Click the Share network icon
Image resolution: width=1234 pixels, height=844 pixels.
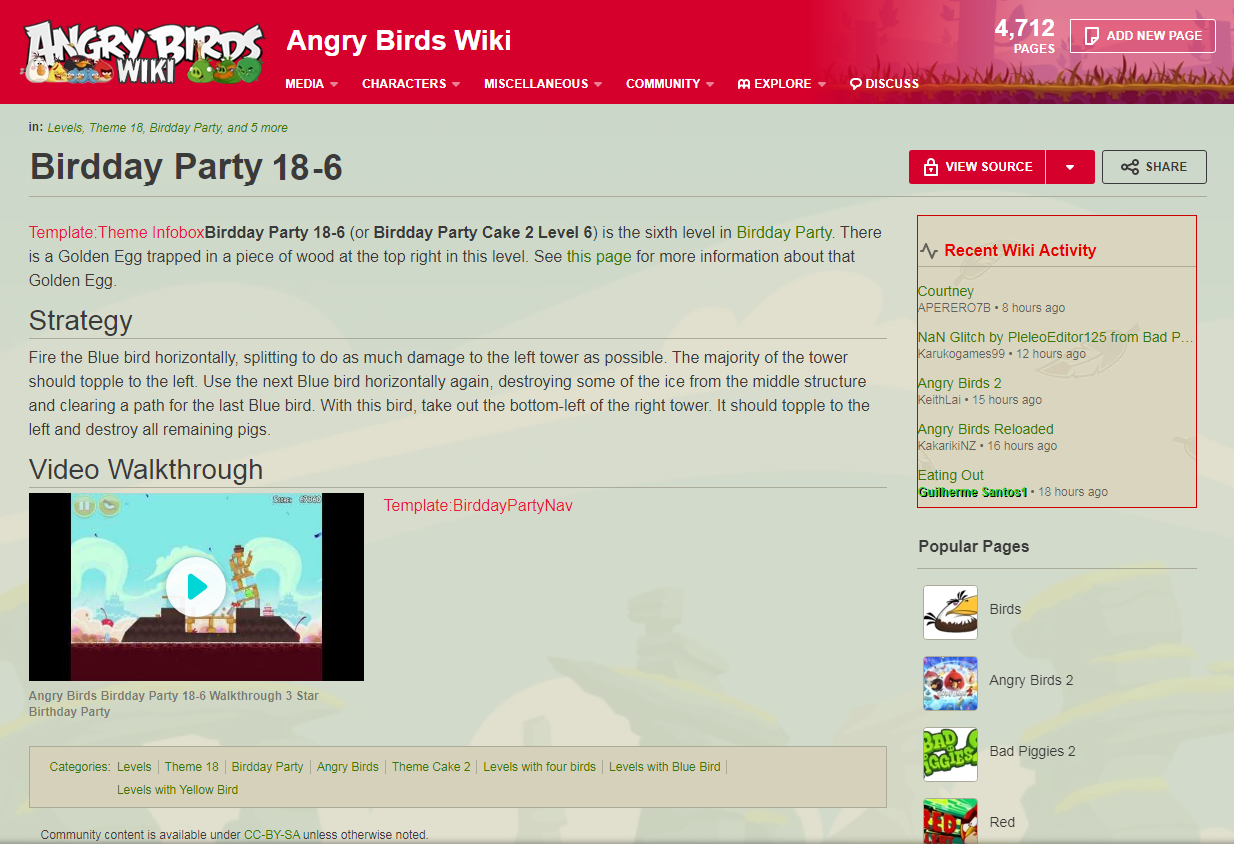1130,167
